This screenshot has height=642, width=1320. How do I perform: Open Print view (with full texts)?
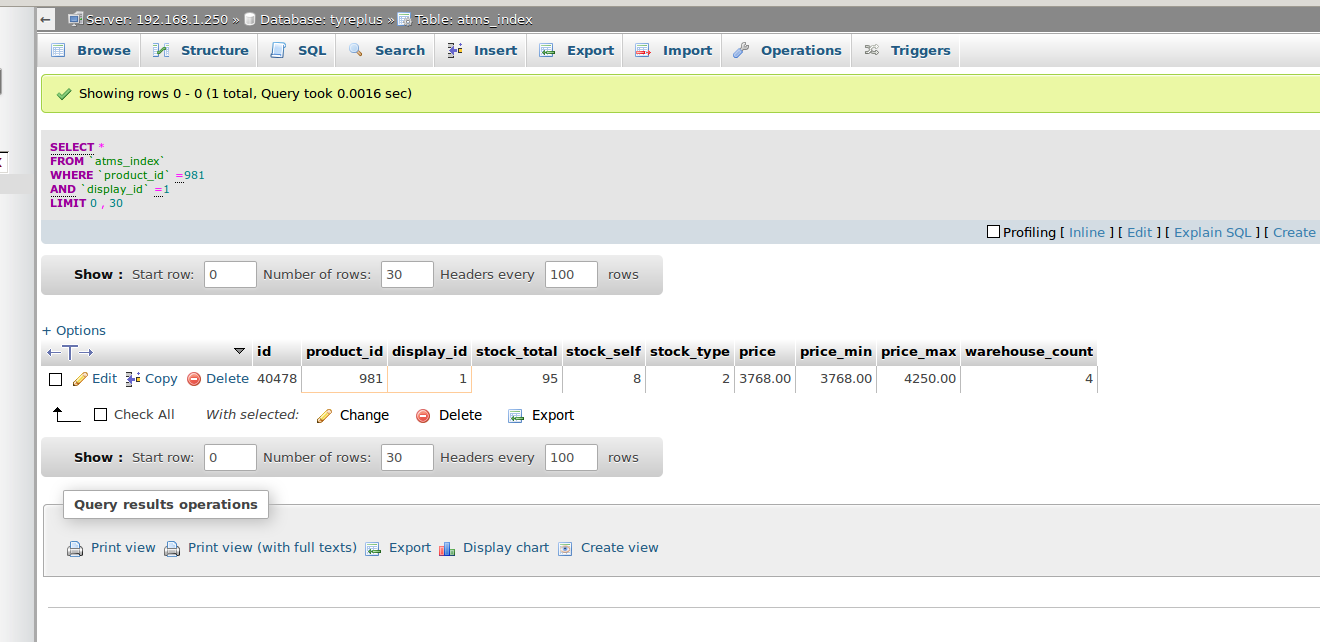click(261, 548)
